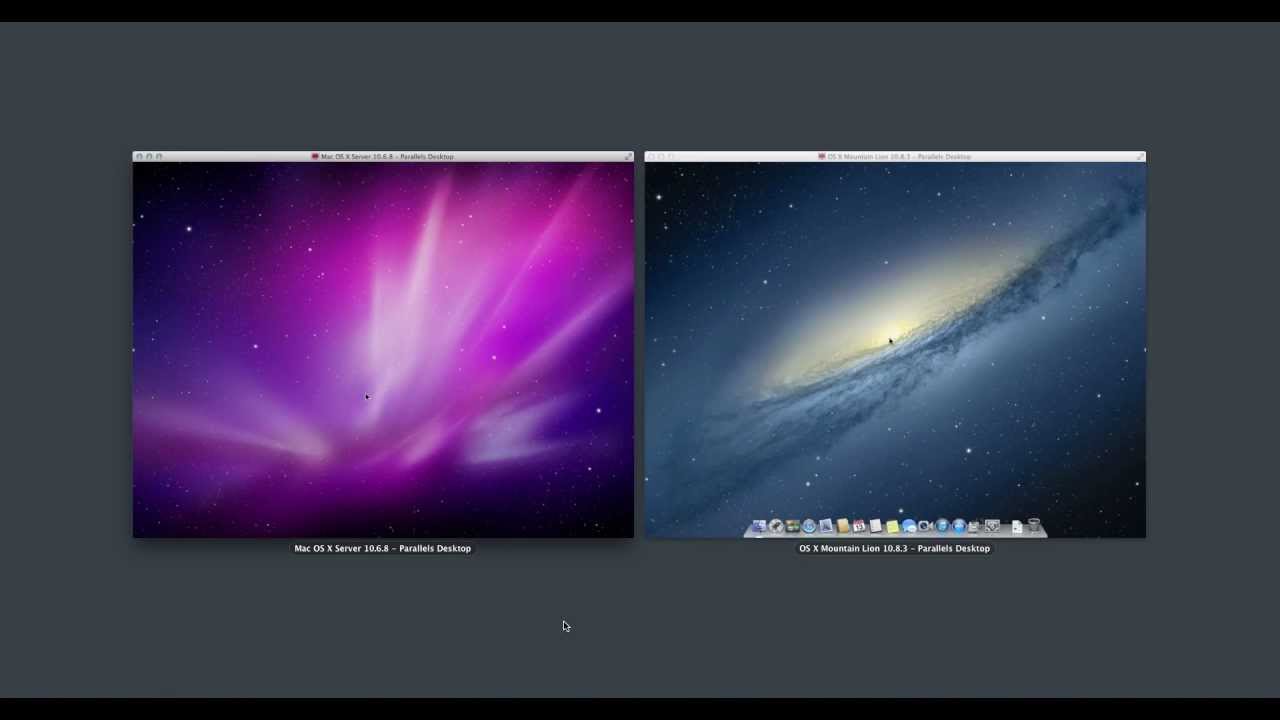Open iTunes icon in Mountain Lion dock

pos(942,526)
